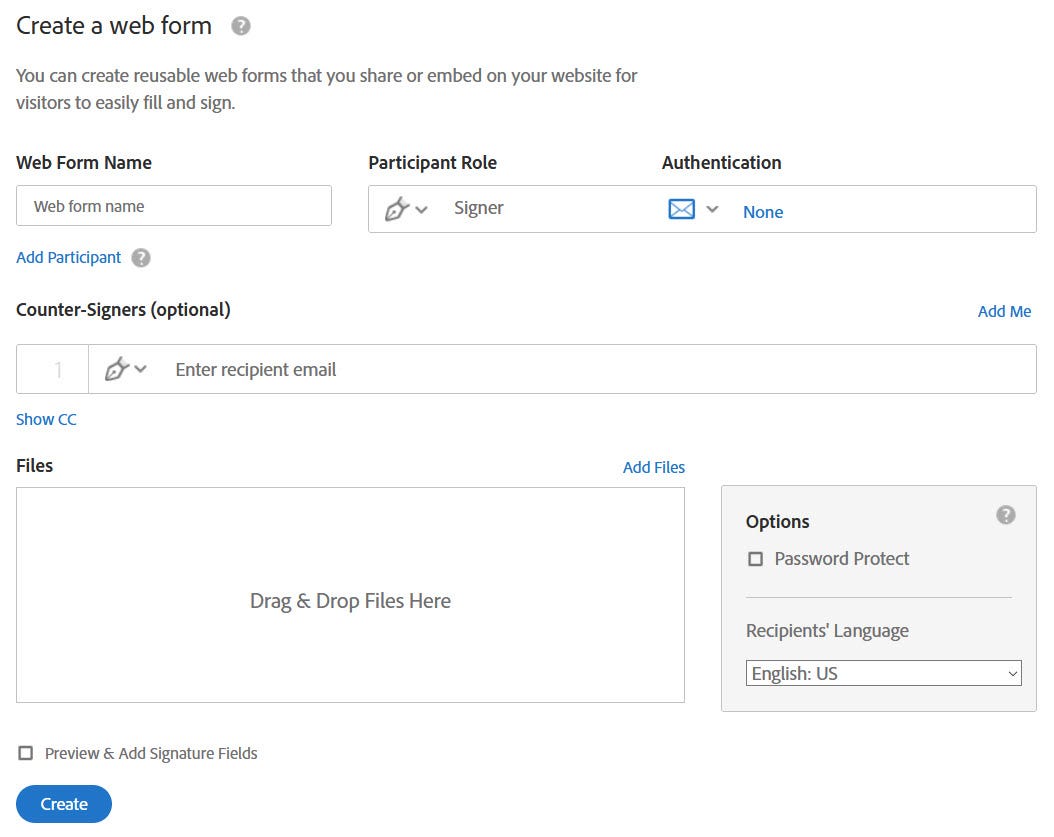
Task: Click the Add Me link
Action: (1004, 311)
